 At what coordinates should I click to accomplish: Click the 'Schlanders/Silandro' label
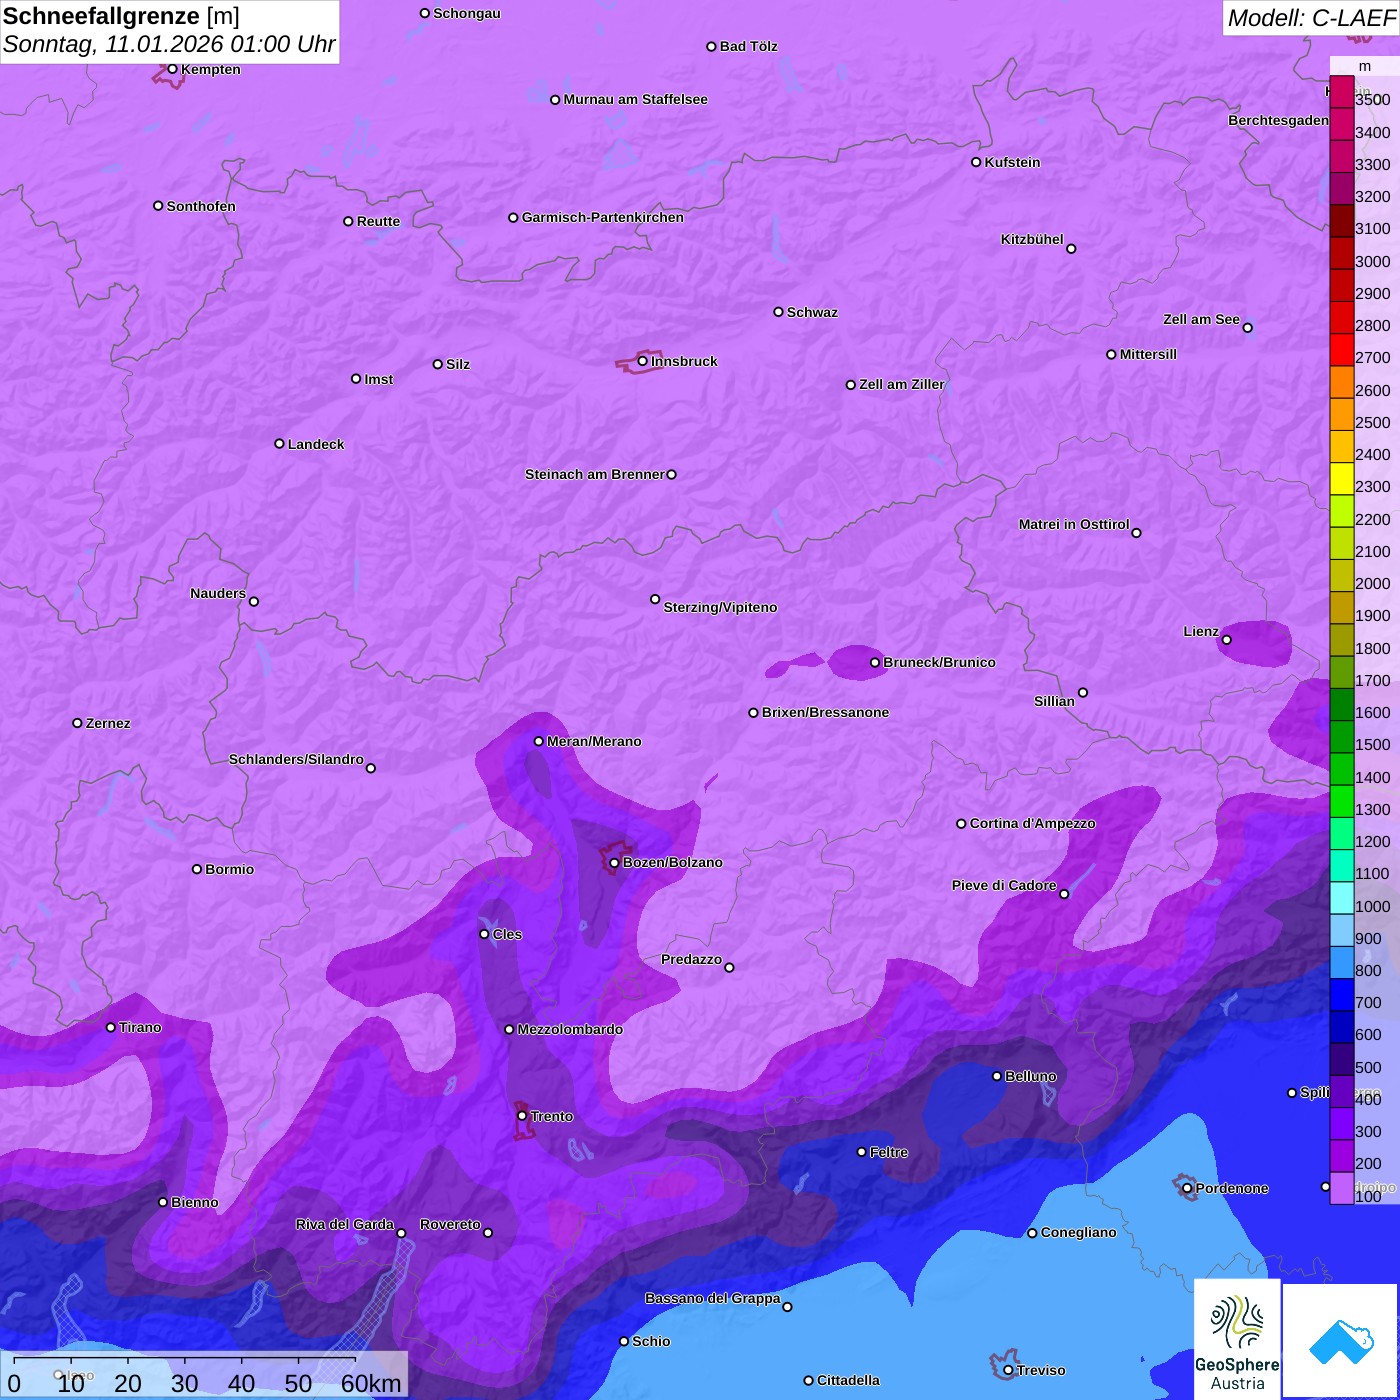pos(296,759)
